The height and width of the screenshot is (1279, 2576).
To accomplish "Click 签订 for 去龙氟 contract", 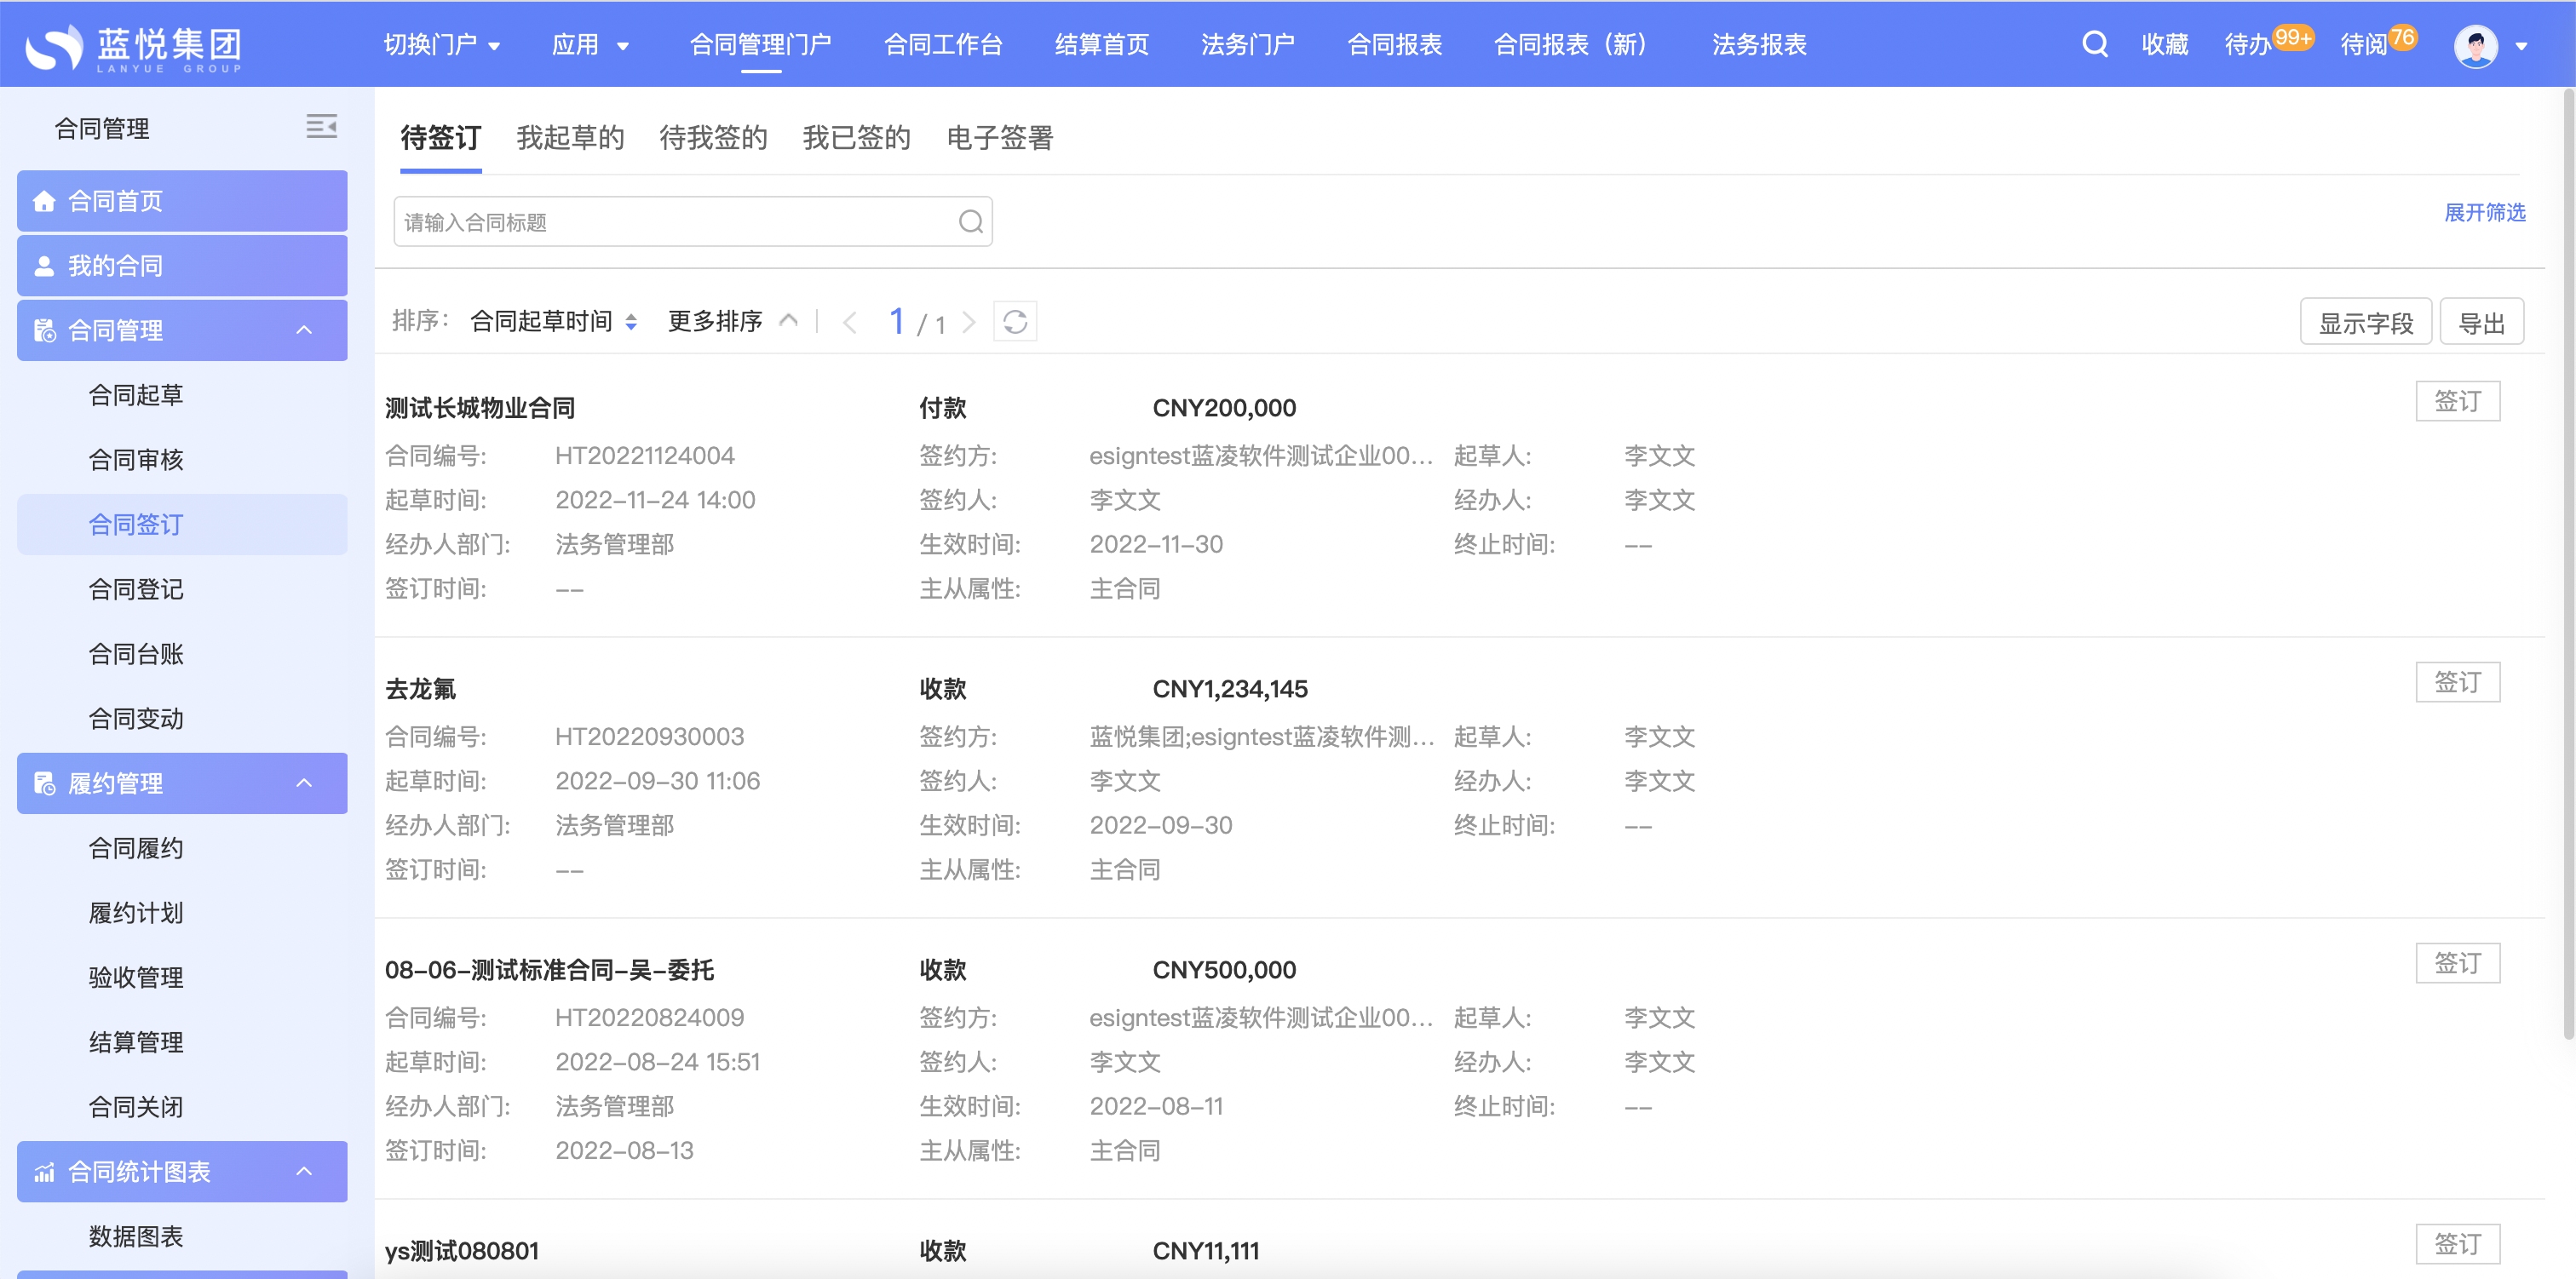I will click(x=2457, y=682).
